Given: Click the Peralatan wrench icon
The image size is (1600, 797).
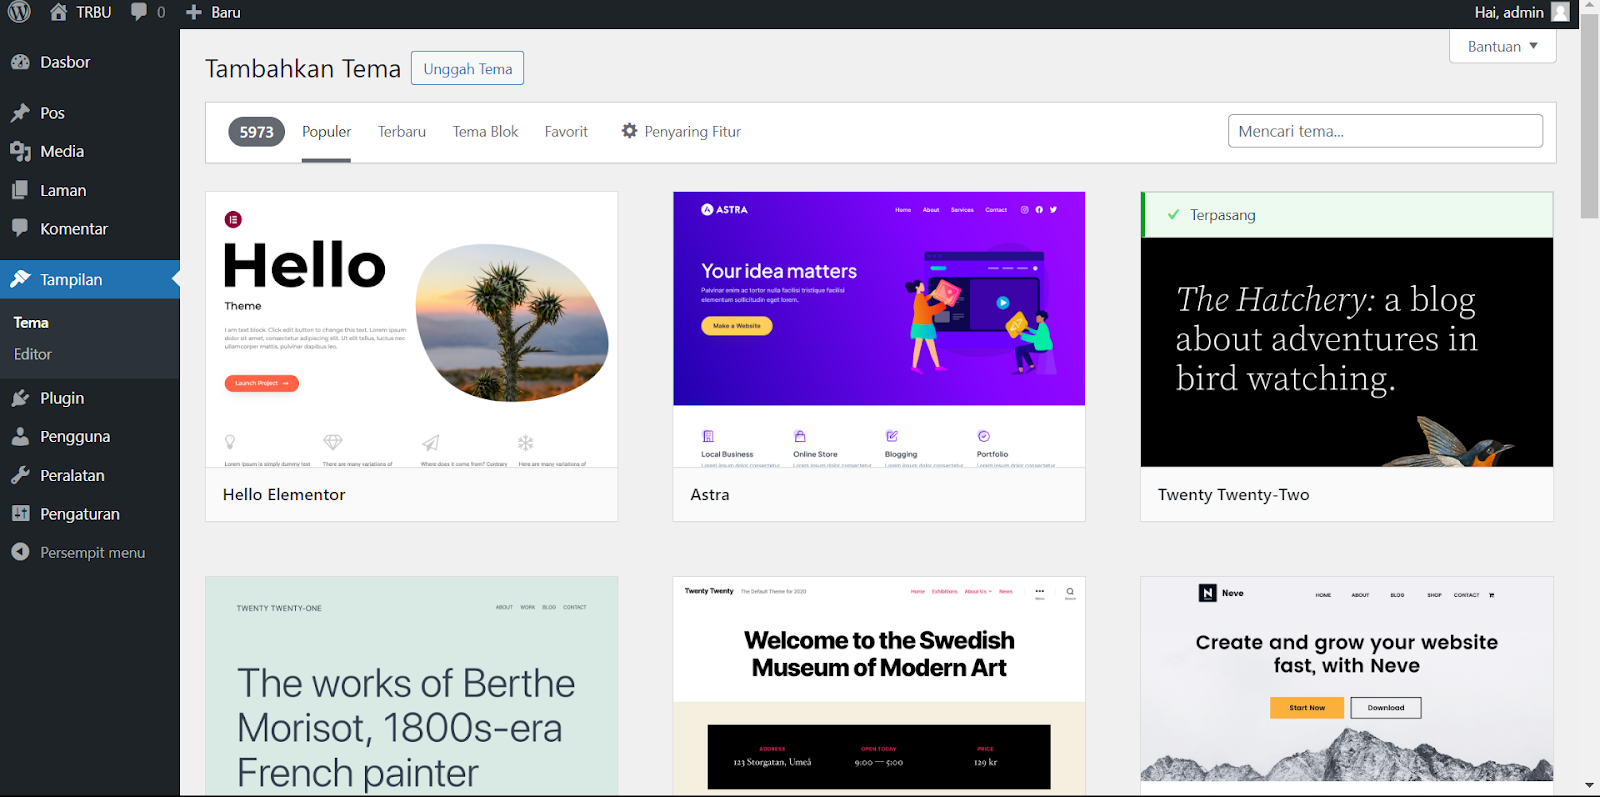Looking at the screenshot, I should pyautogui.click(x=20, y=475).
